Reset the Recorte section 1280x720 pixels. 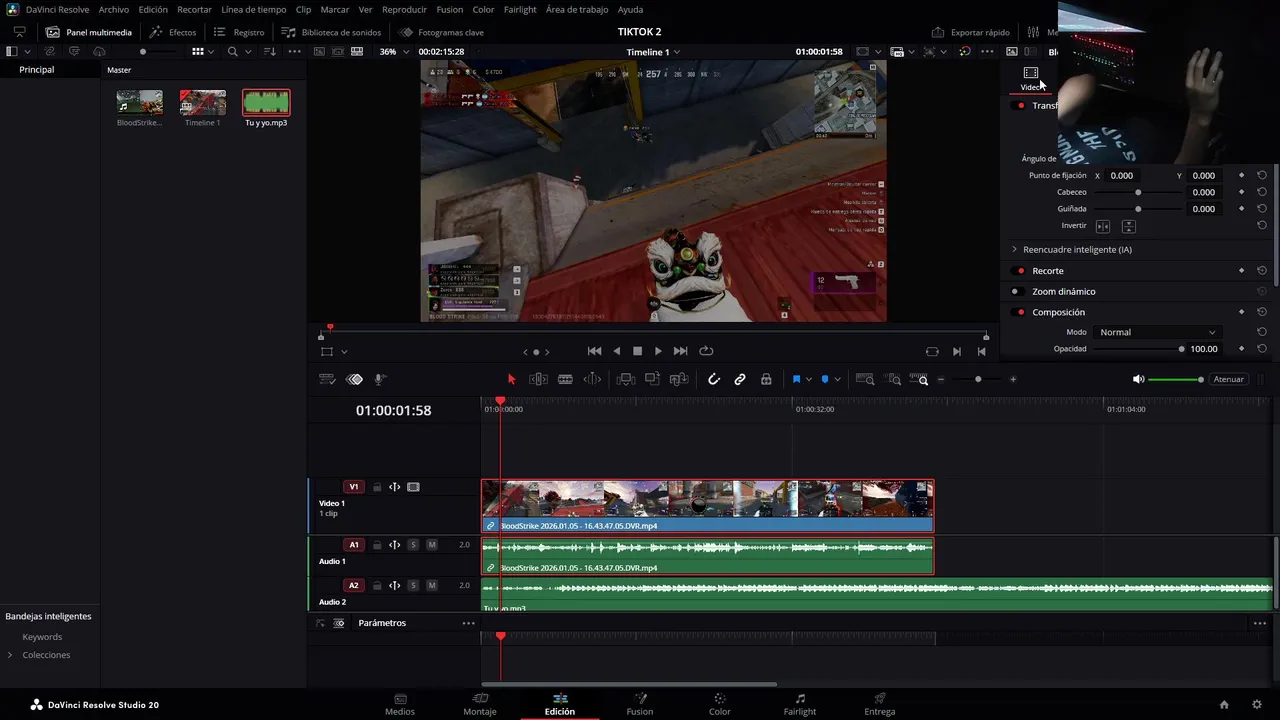[x=1262, y=271]
